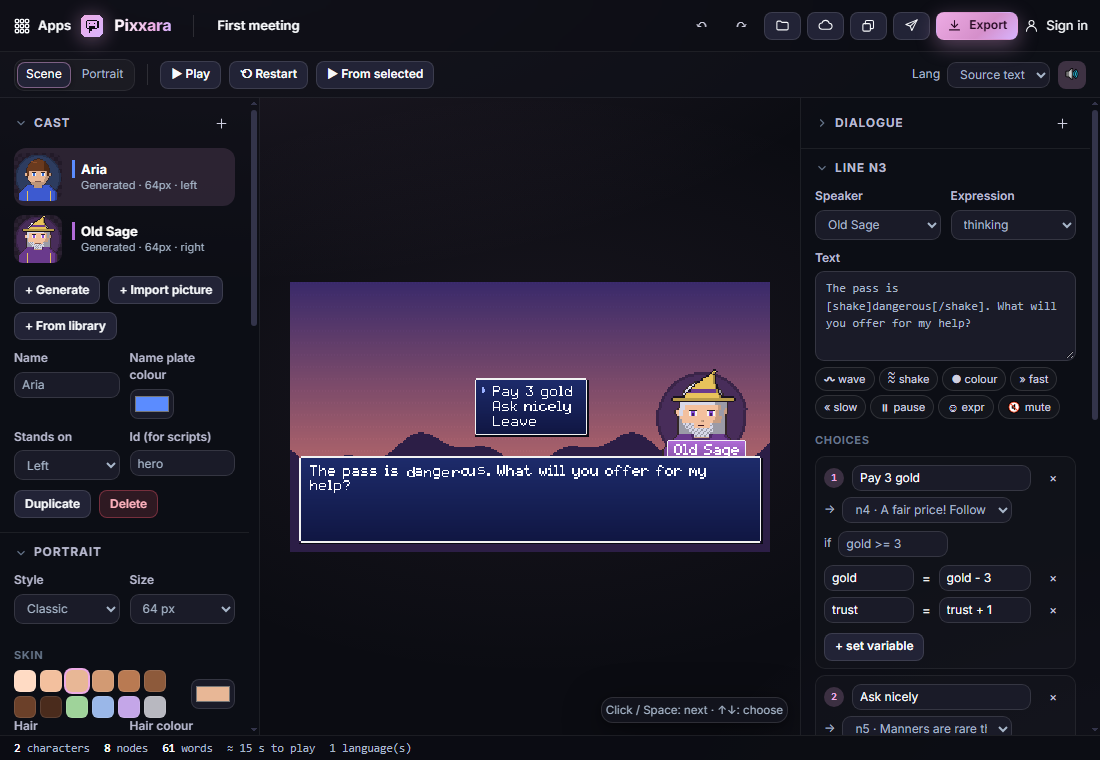1100x760 pixels.
Task: Click the undo arrow icon
Action: [701, 26]
